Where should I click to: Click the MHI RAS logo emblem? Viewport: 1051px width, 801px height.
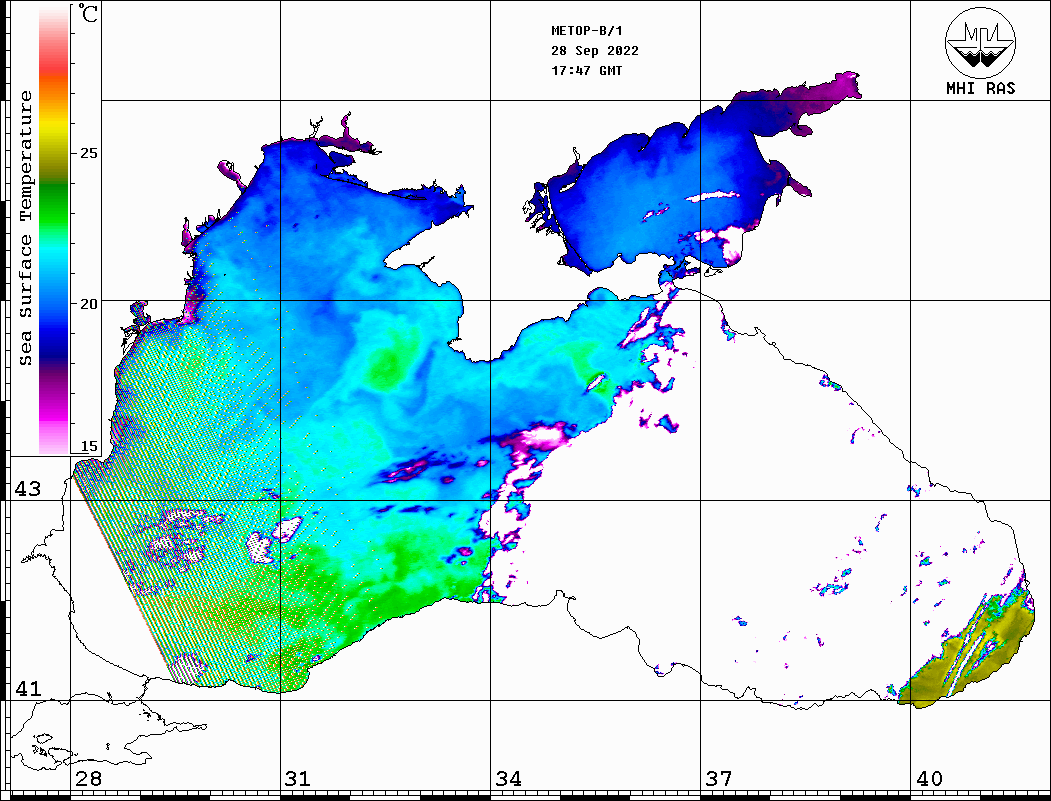980,42
